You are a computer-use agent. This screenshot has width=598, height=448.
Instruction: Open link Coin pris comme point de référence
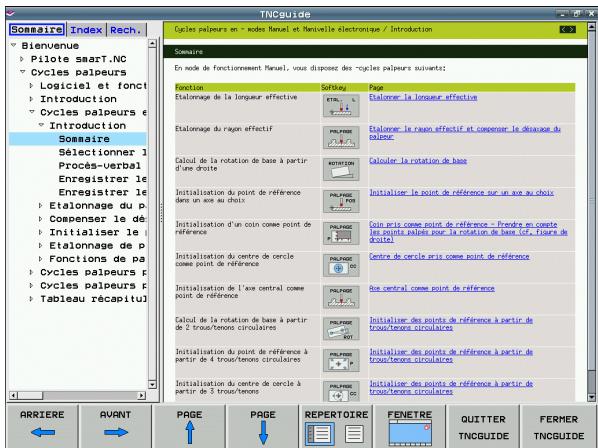(x=468, y=232)
